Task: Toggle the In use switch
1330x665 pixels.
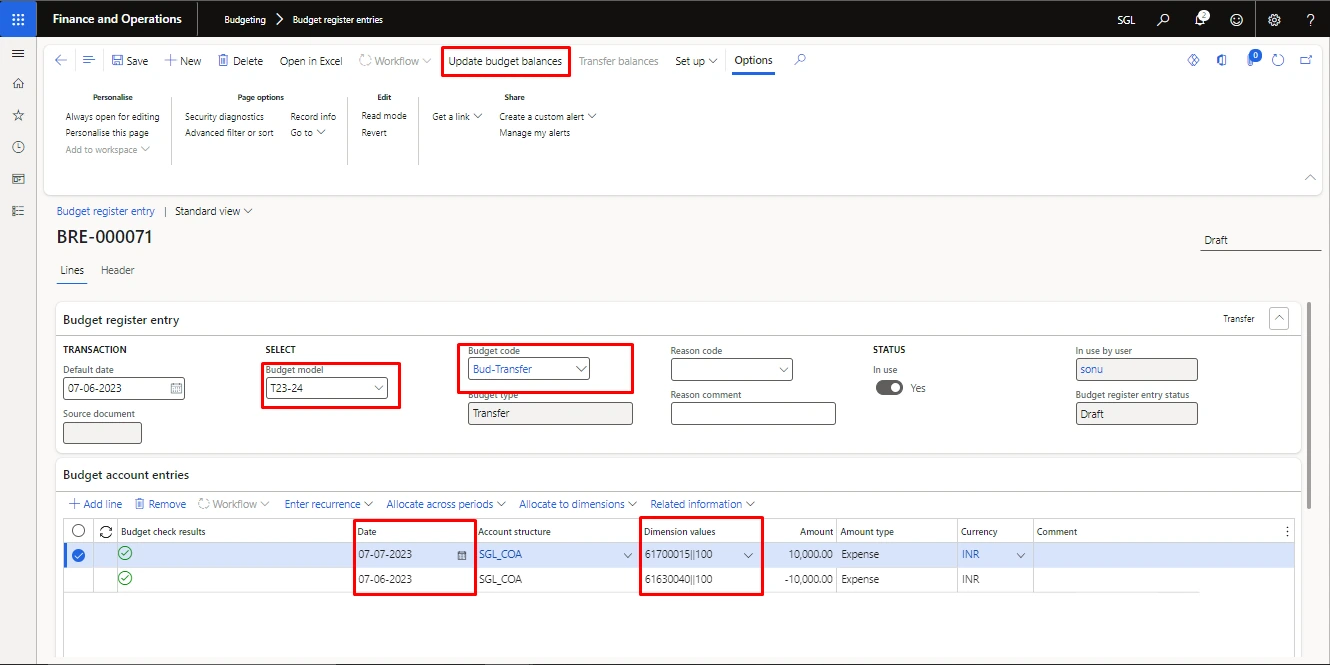Action: pyautogui.click(x=889, y=388)
